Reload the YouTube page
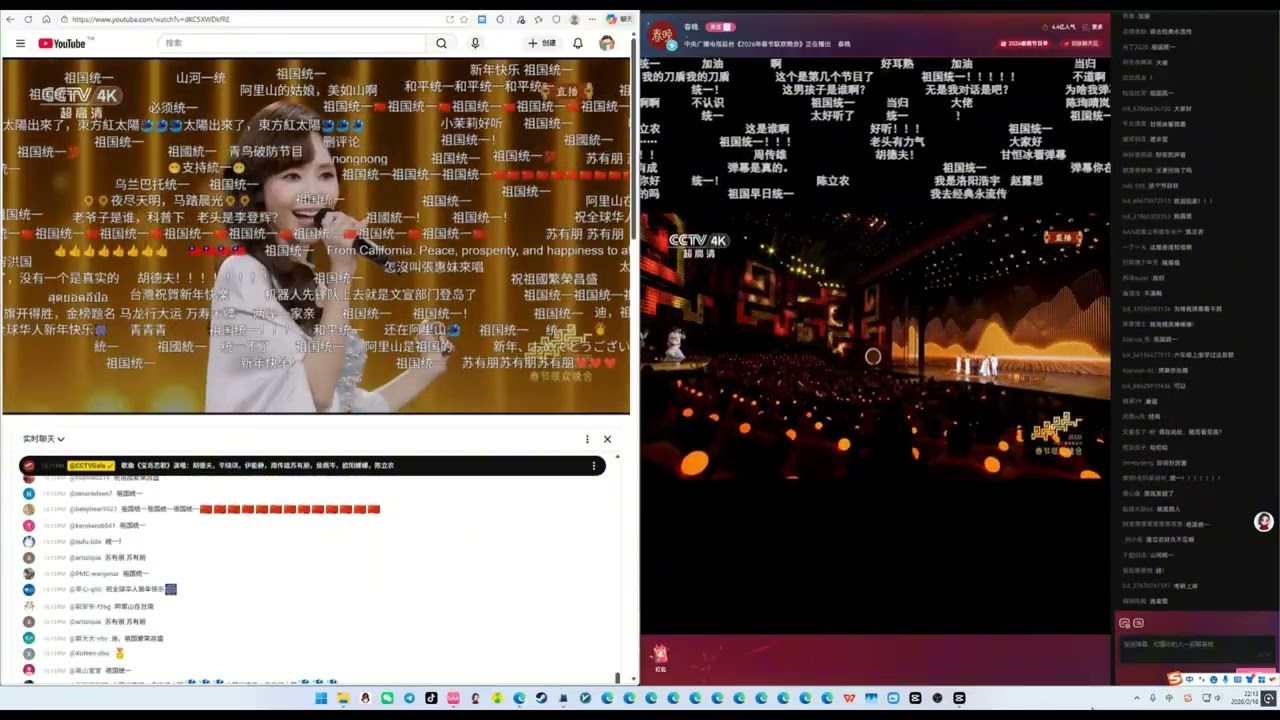1280x720 pixels. 28,19
